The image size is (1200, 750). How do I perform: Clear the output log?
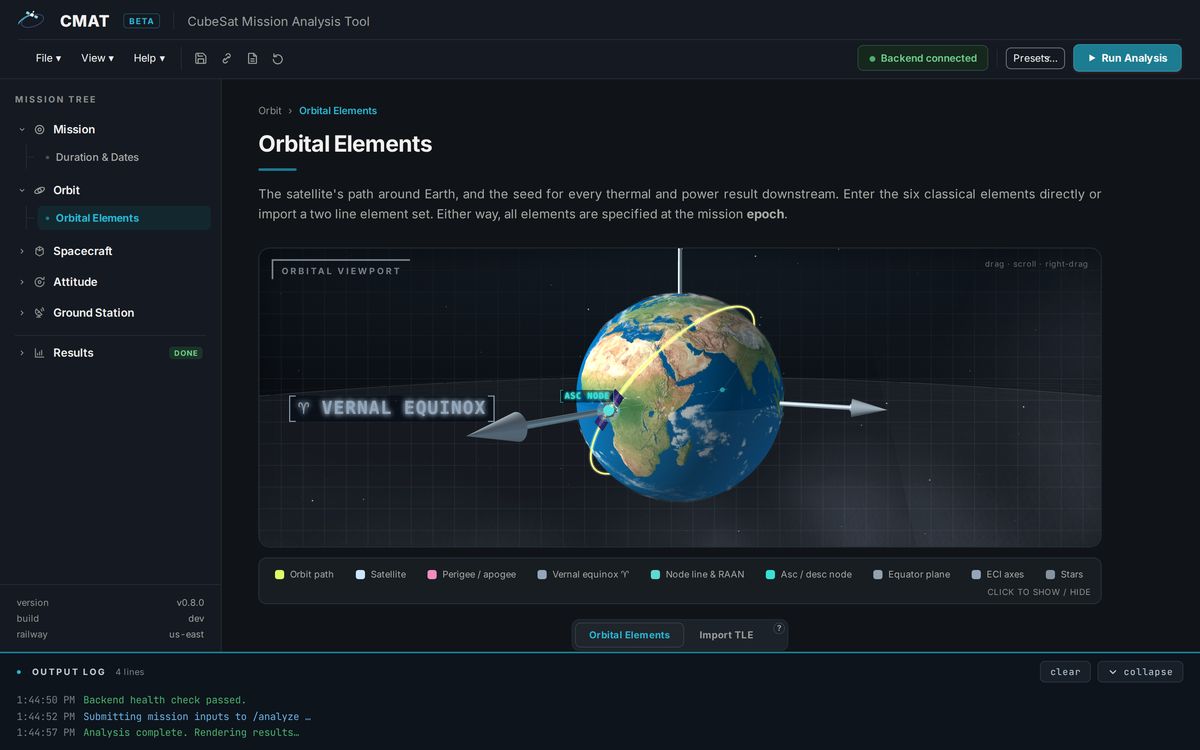1065,672
